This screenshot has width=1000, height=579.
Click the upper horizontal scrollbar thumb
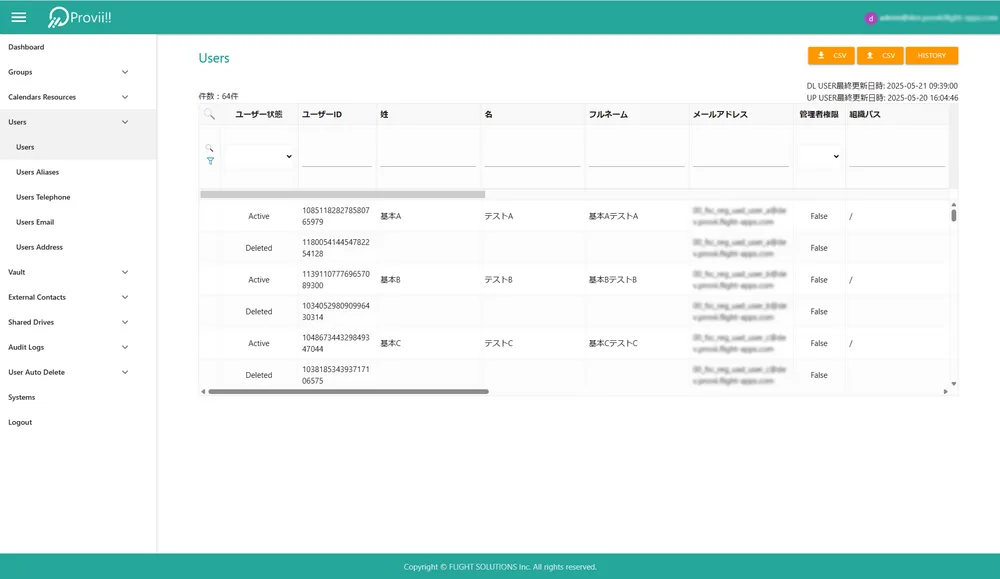tap(342, 194)
